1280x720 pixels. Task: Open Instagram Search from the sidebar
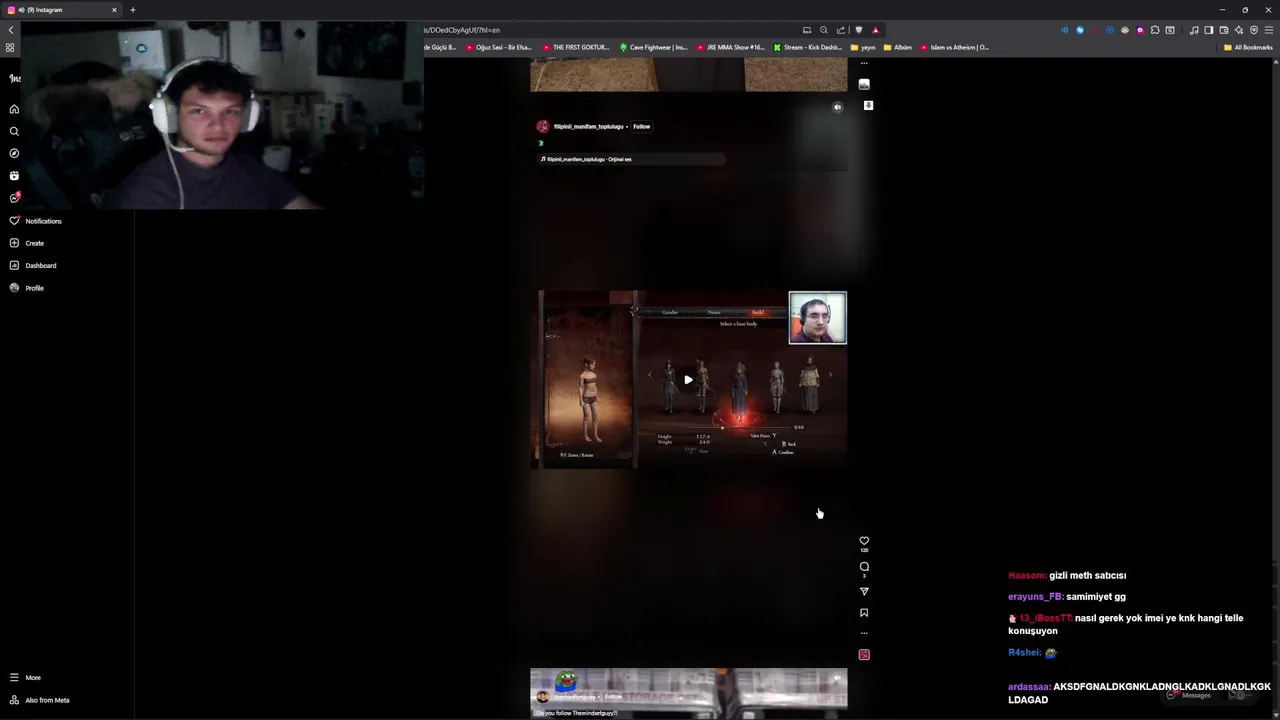point(14,131)
